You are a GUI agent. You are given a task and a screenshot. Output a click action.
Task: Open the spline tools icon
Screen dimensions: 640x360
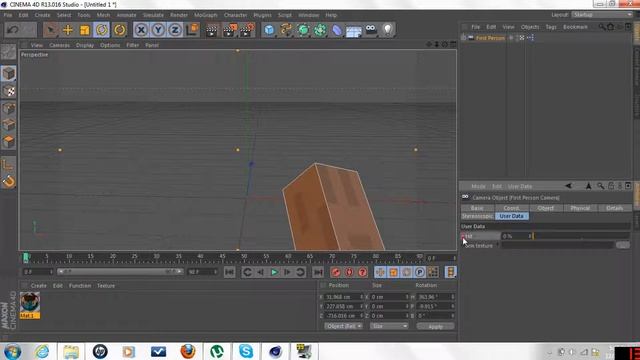pos(286,30)
